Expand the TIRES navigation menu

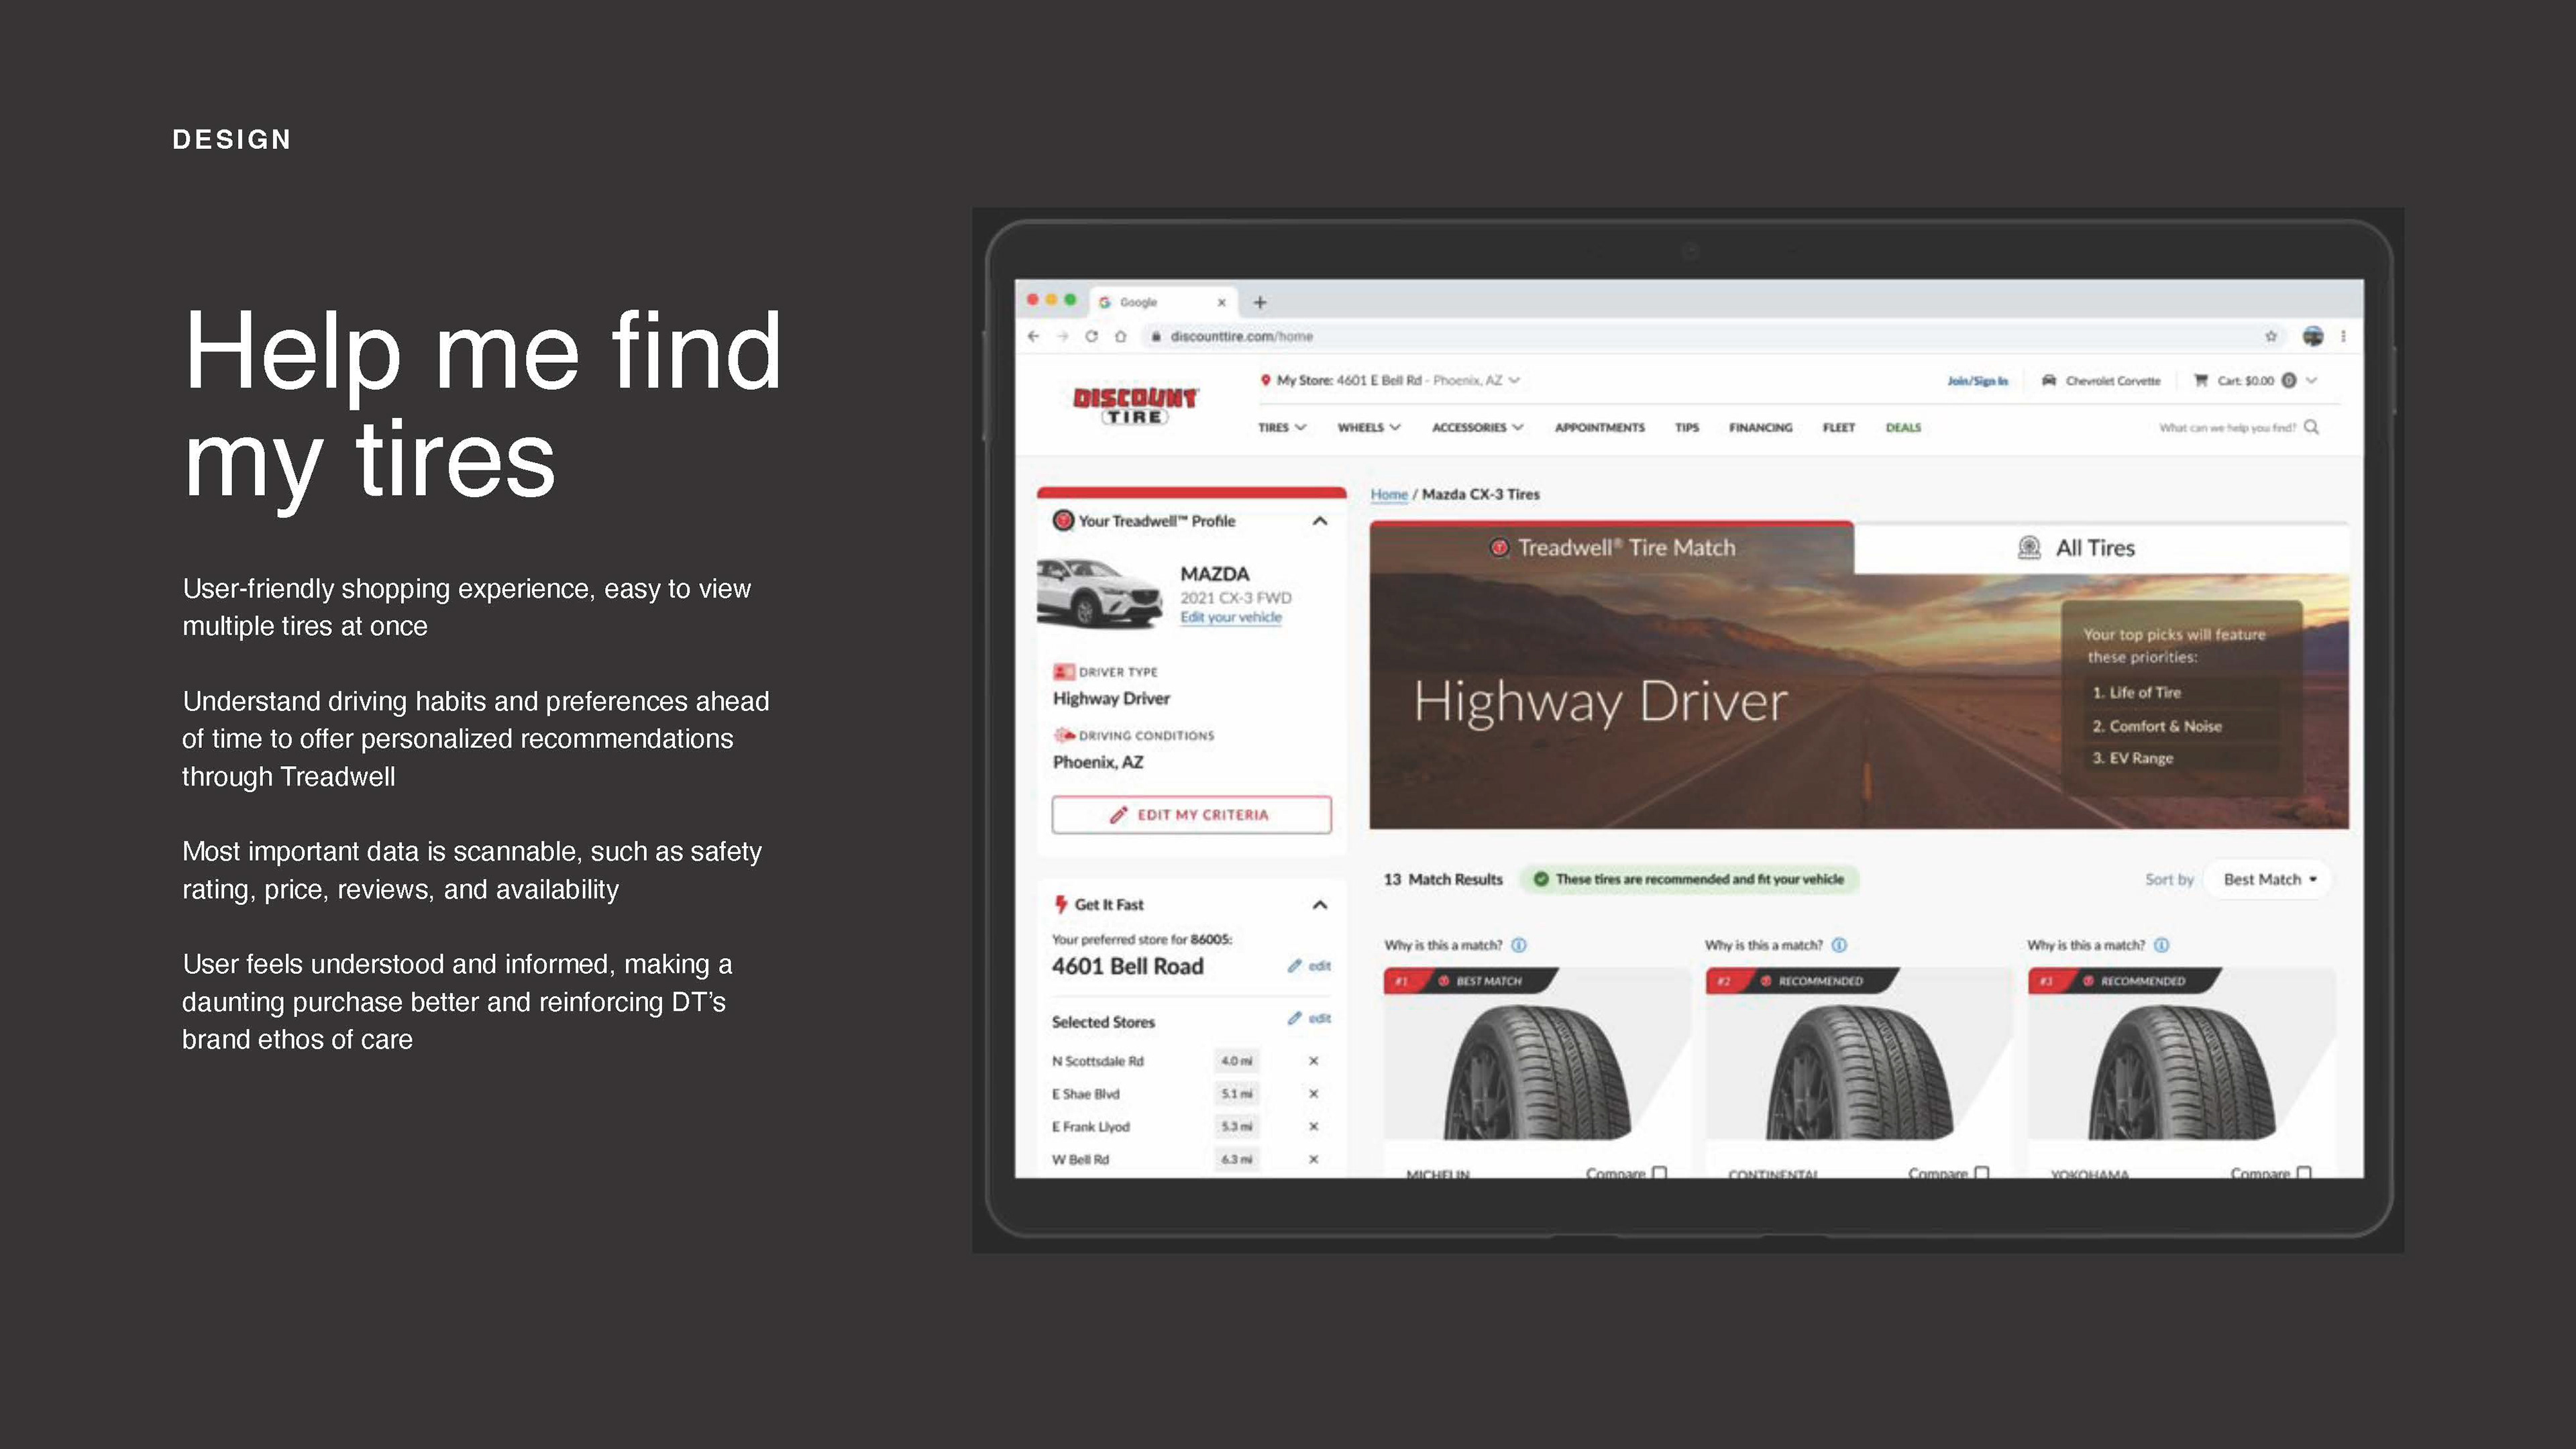1281,427
